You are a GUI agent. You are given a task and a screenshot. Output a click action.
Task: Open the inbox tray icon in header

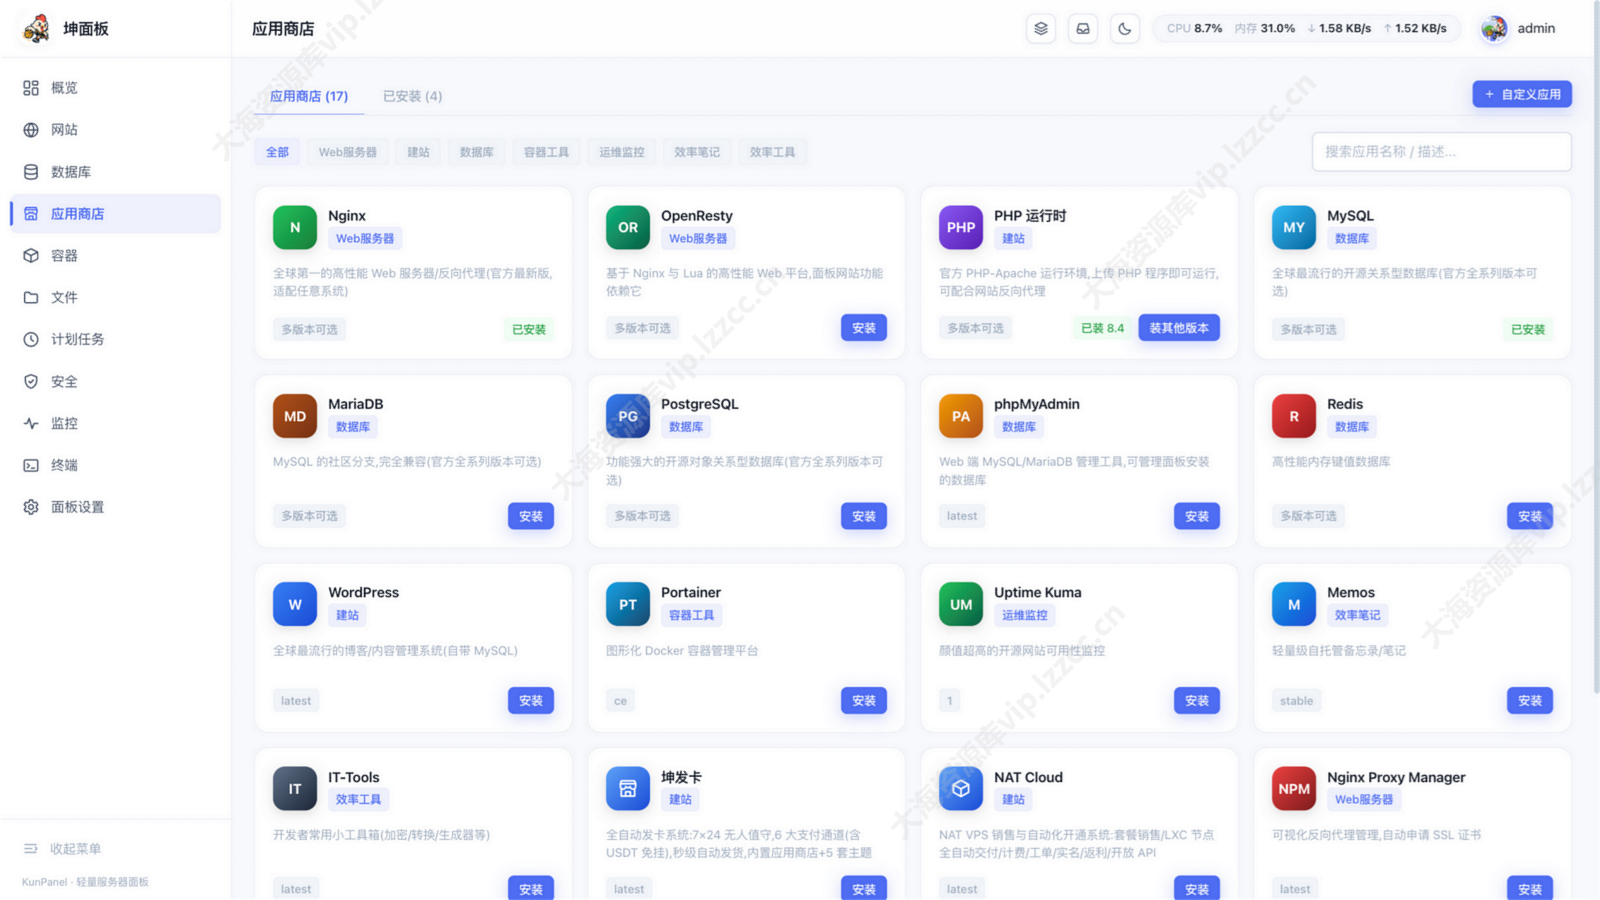click(x=1083, y=29)
